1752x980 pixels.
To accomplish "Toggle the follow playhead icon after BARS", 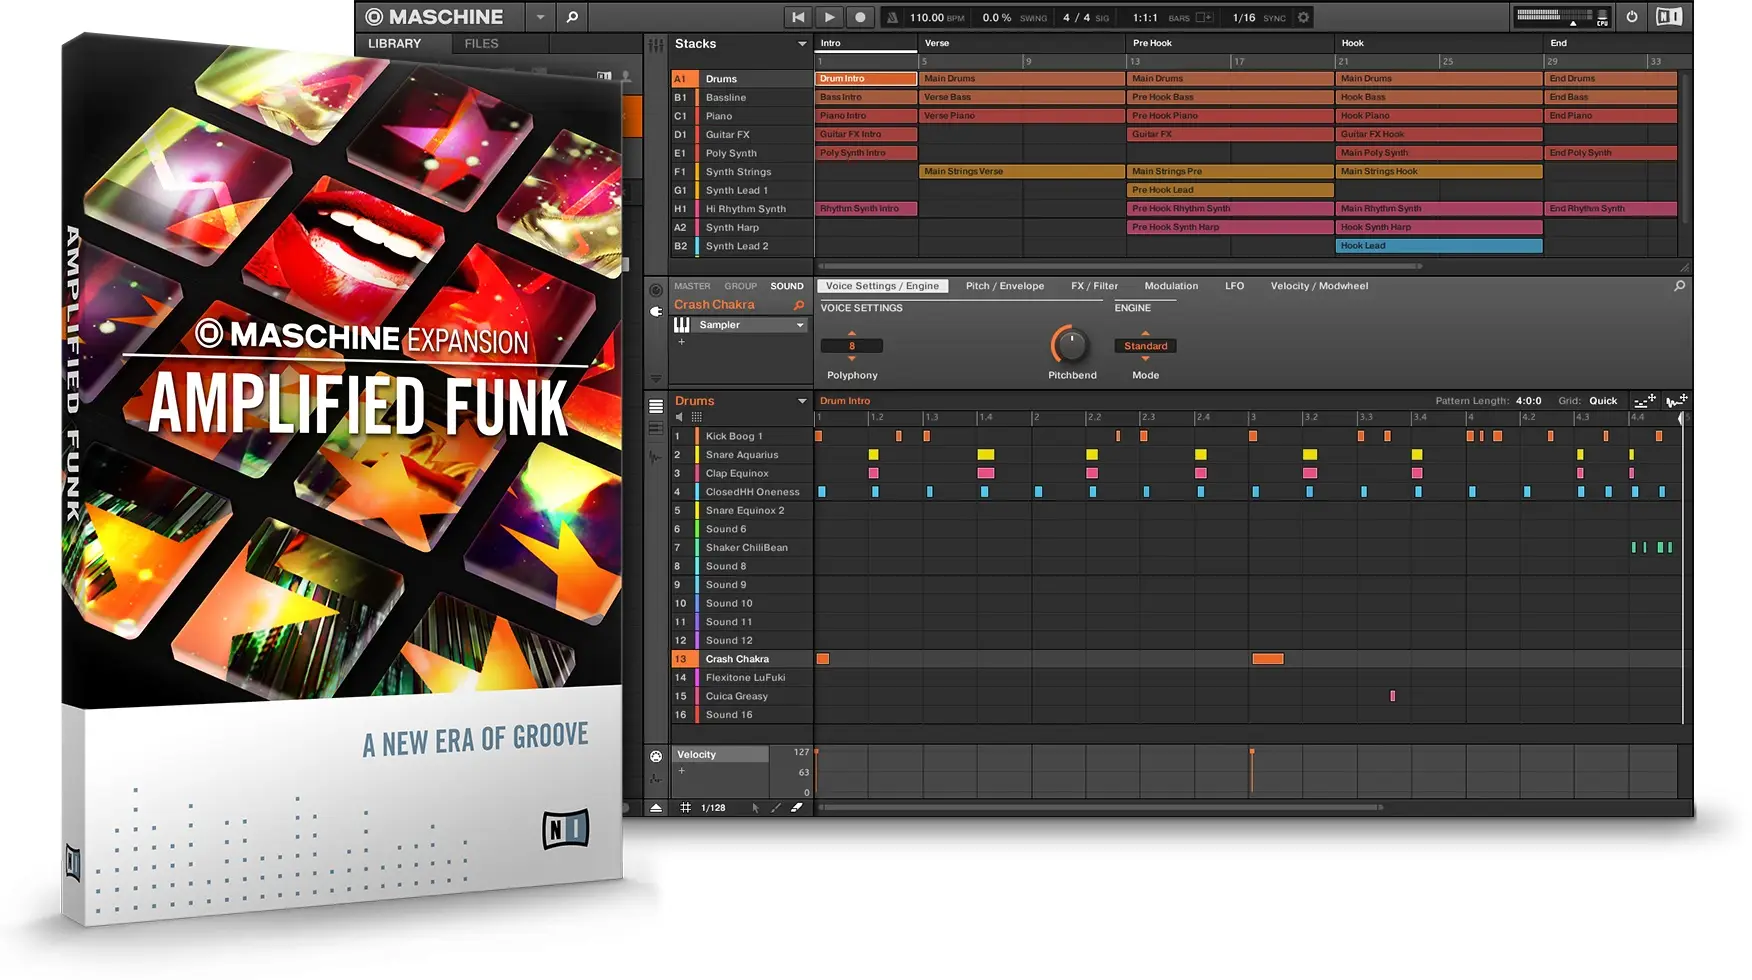I will [1204, 17].
